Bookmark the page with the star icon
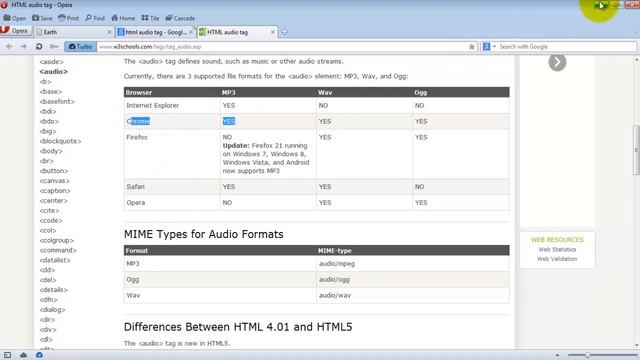Image resolution: width=640 pixels, height=360 pixels. point(471,47)
